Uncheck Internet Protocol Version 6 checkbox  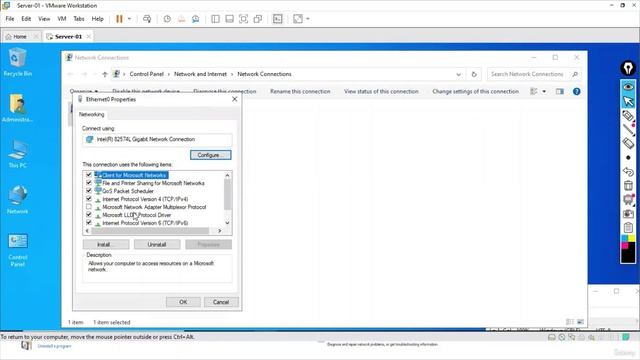[89, 222]
